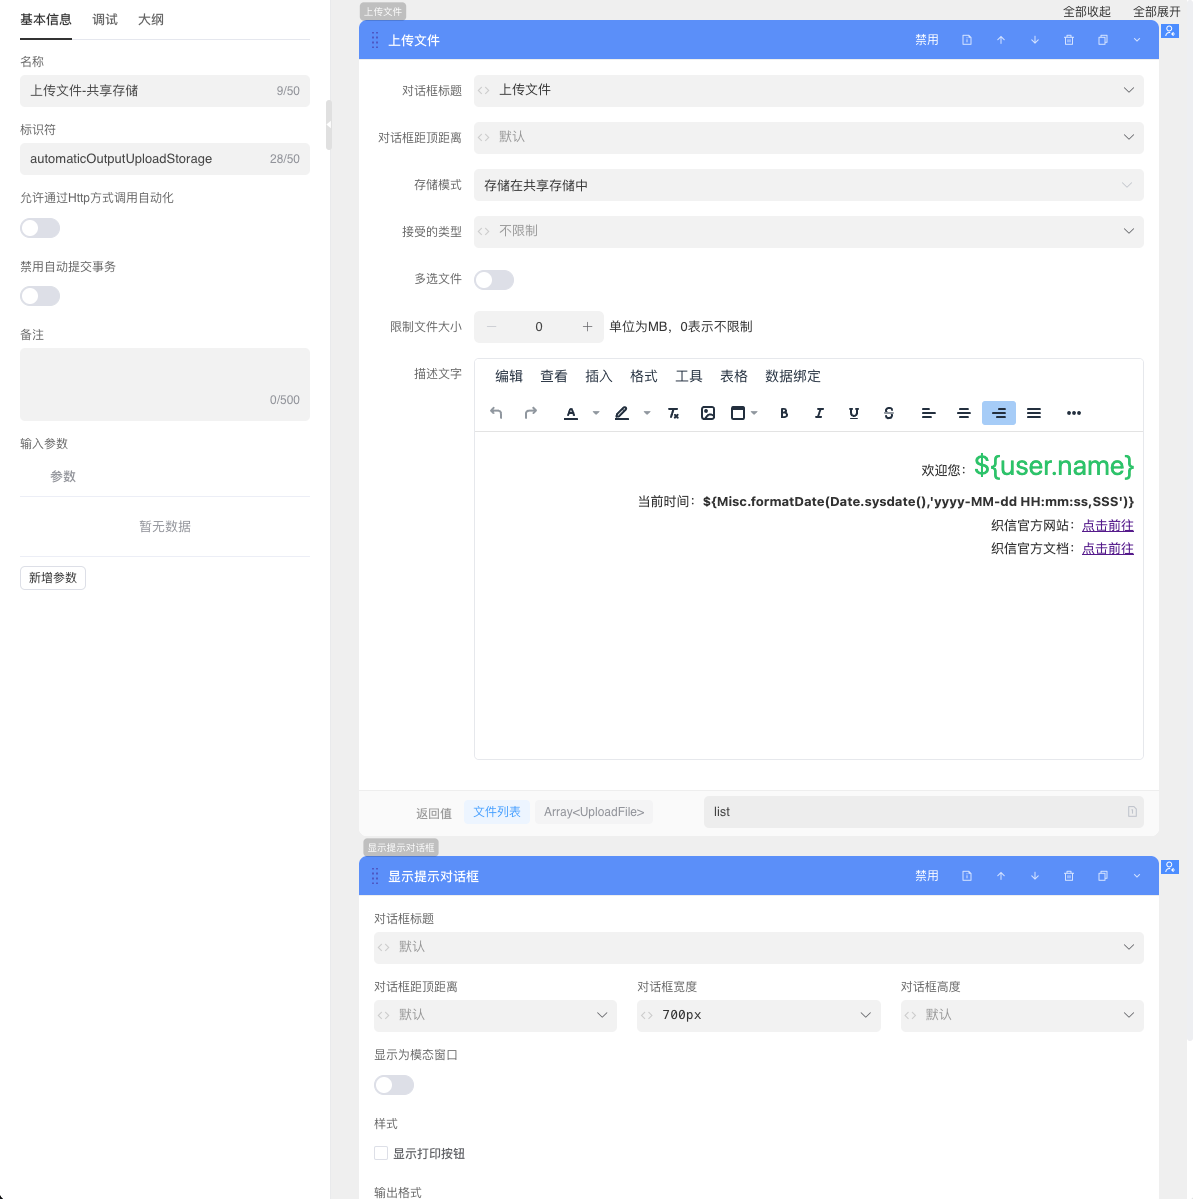Copy the 显示提示对话框 step
Screen dimensions: 1193x1199
[x=1103, y=876]
